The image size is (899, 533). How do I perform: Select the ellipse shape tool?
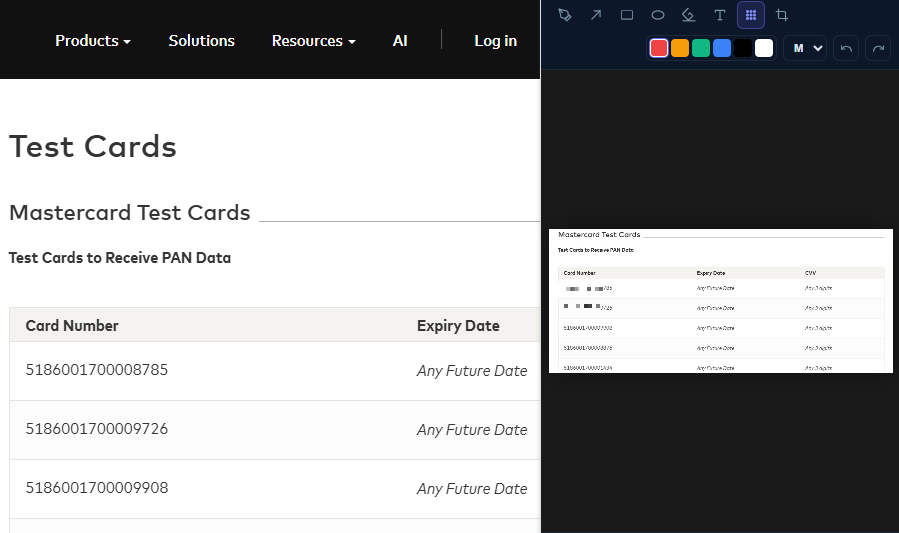click(658, 15)
